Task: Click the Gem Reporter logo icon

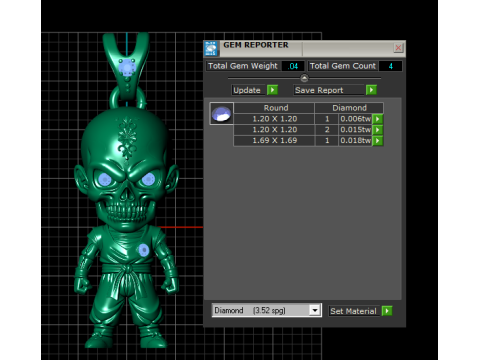Action: pos(211,49)
